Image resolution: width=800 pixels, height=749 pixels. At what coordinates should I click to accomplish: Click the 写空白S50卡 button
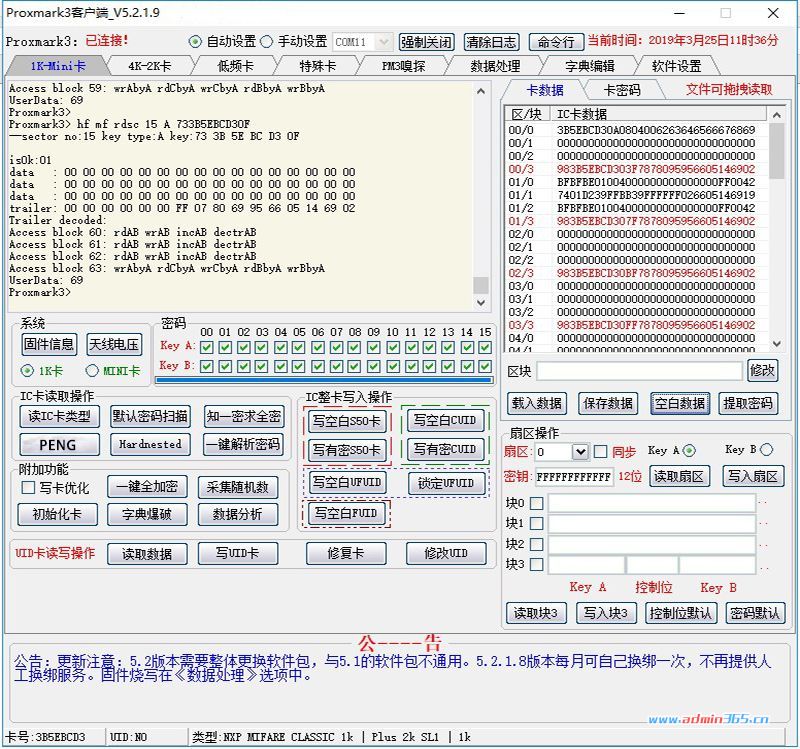point(346,421)
